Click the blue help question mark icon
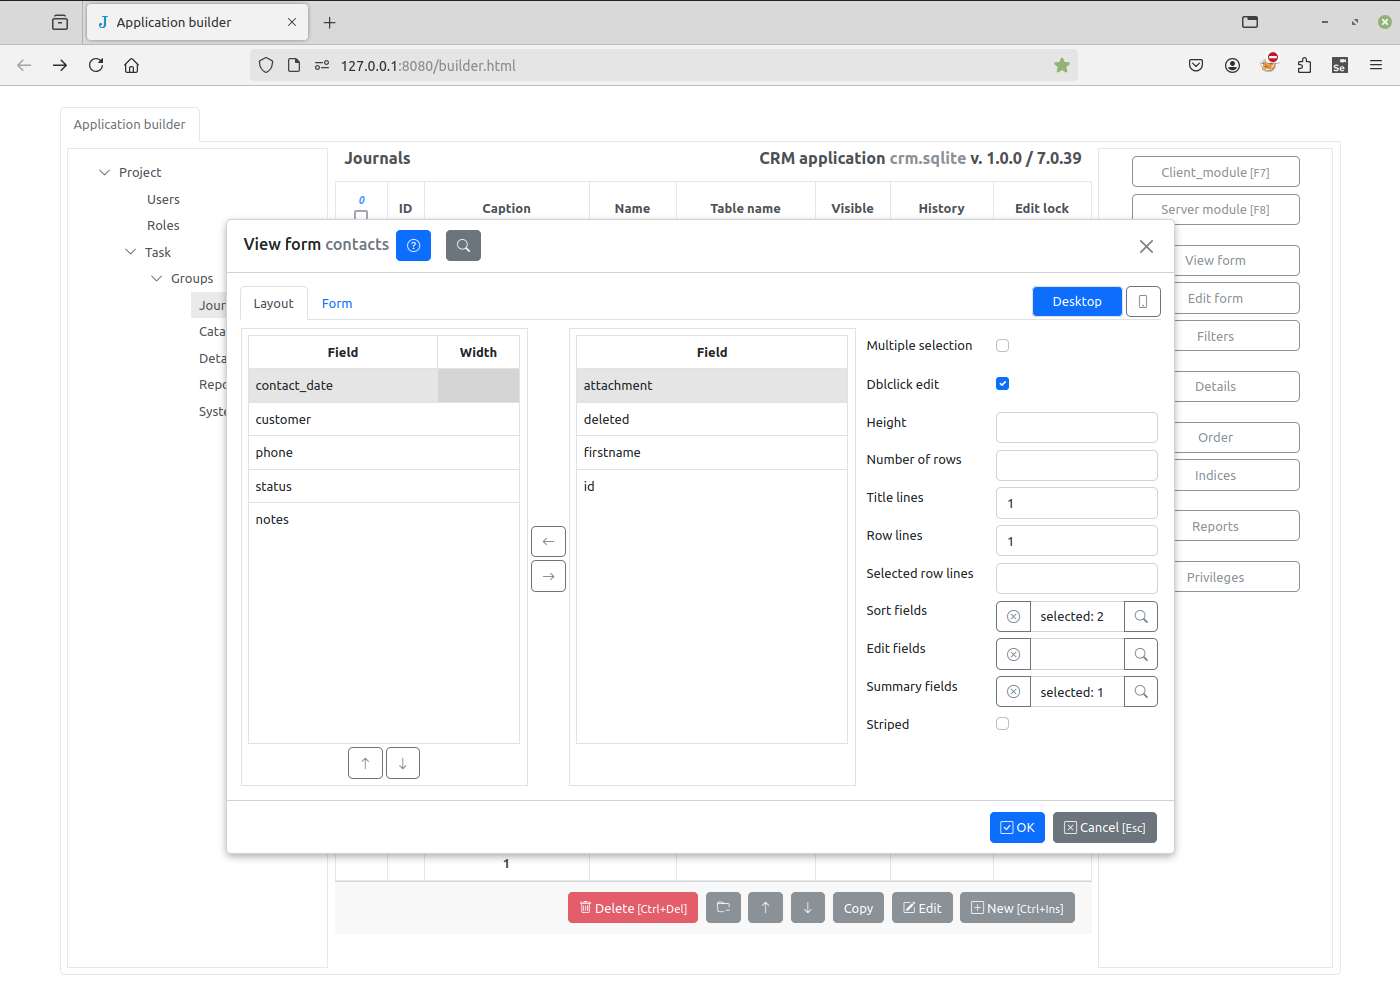 pos(413,246)
